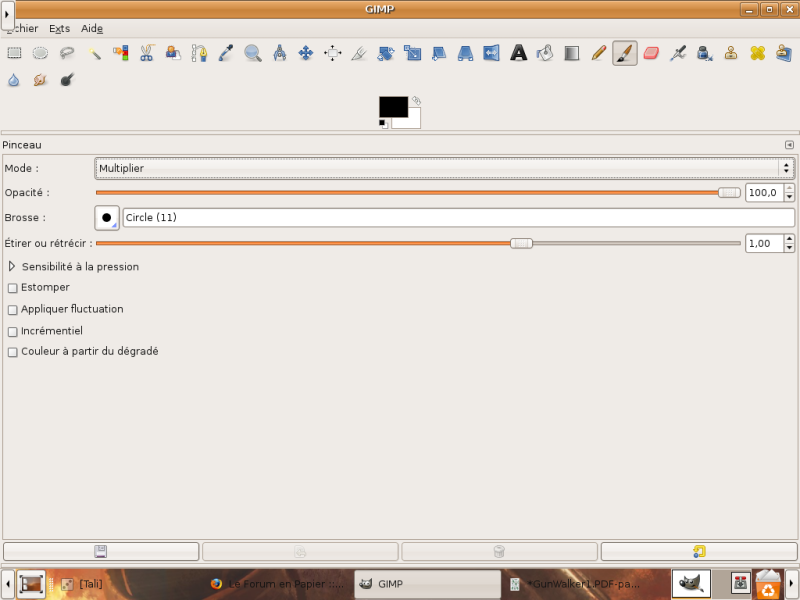Select the Color Picker eyedropper tool
Image resolution: width=800 pixels, height=600 pixels.
226,53
